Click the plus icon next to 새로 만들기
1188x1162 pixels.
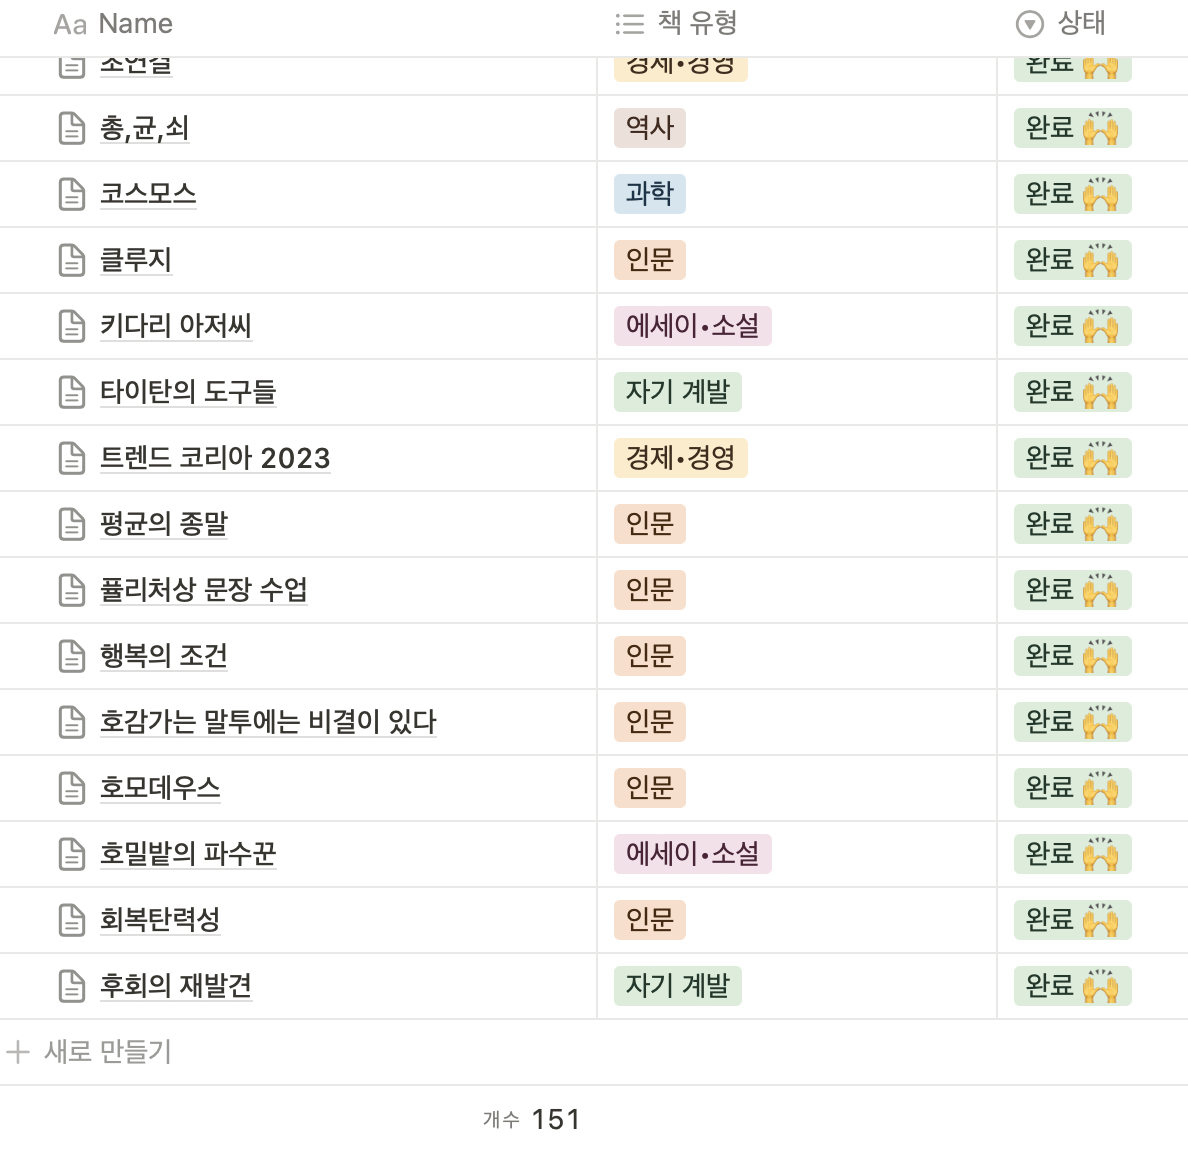(18, 1052)
